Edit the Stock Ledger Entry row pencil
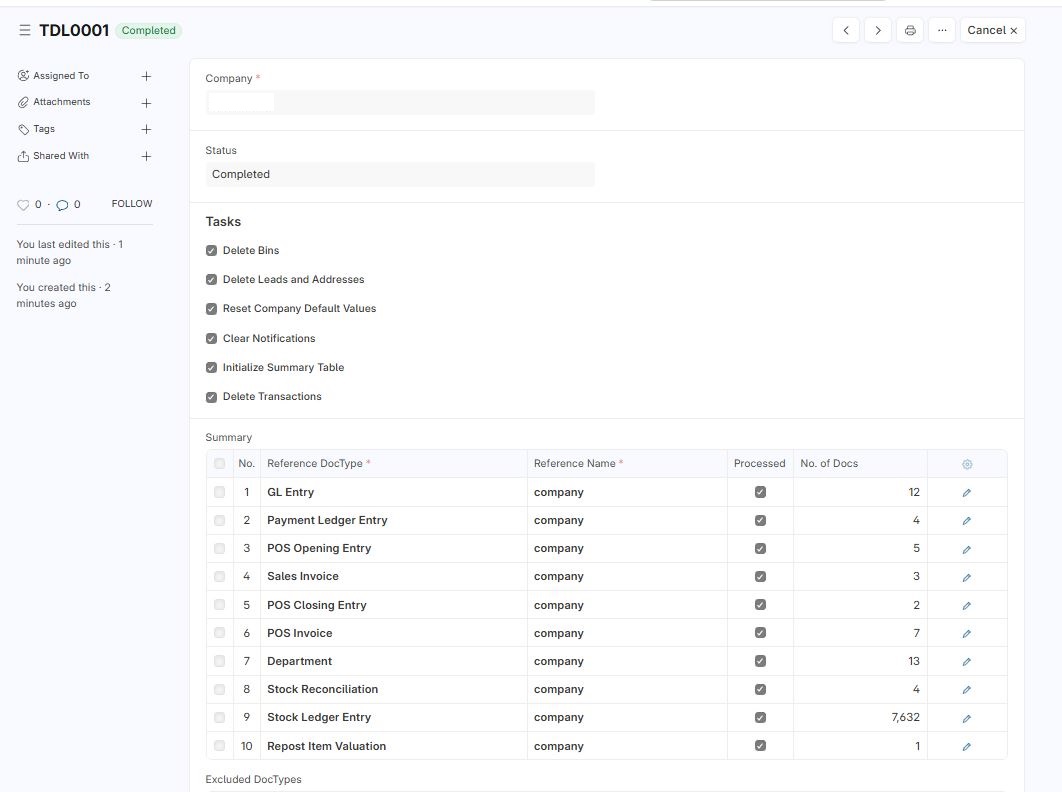The height and width of the screenshot is (792, 1062). click(x=967, y=718)
